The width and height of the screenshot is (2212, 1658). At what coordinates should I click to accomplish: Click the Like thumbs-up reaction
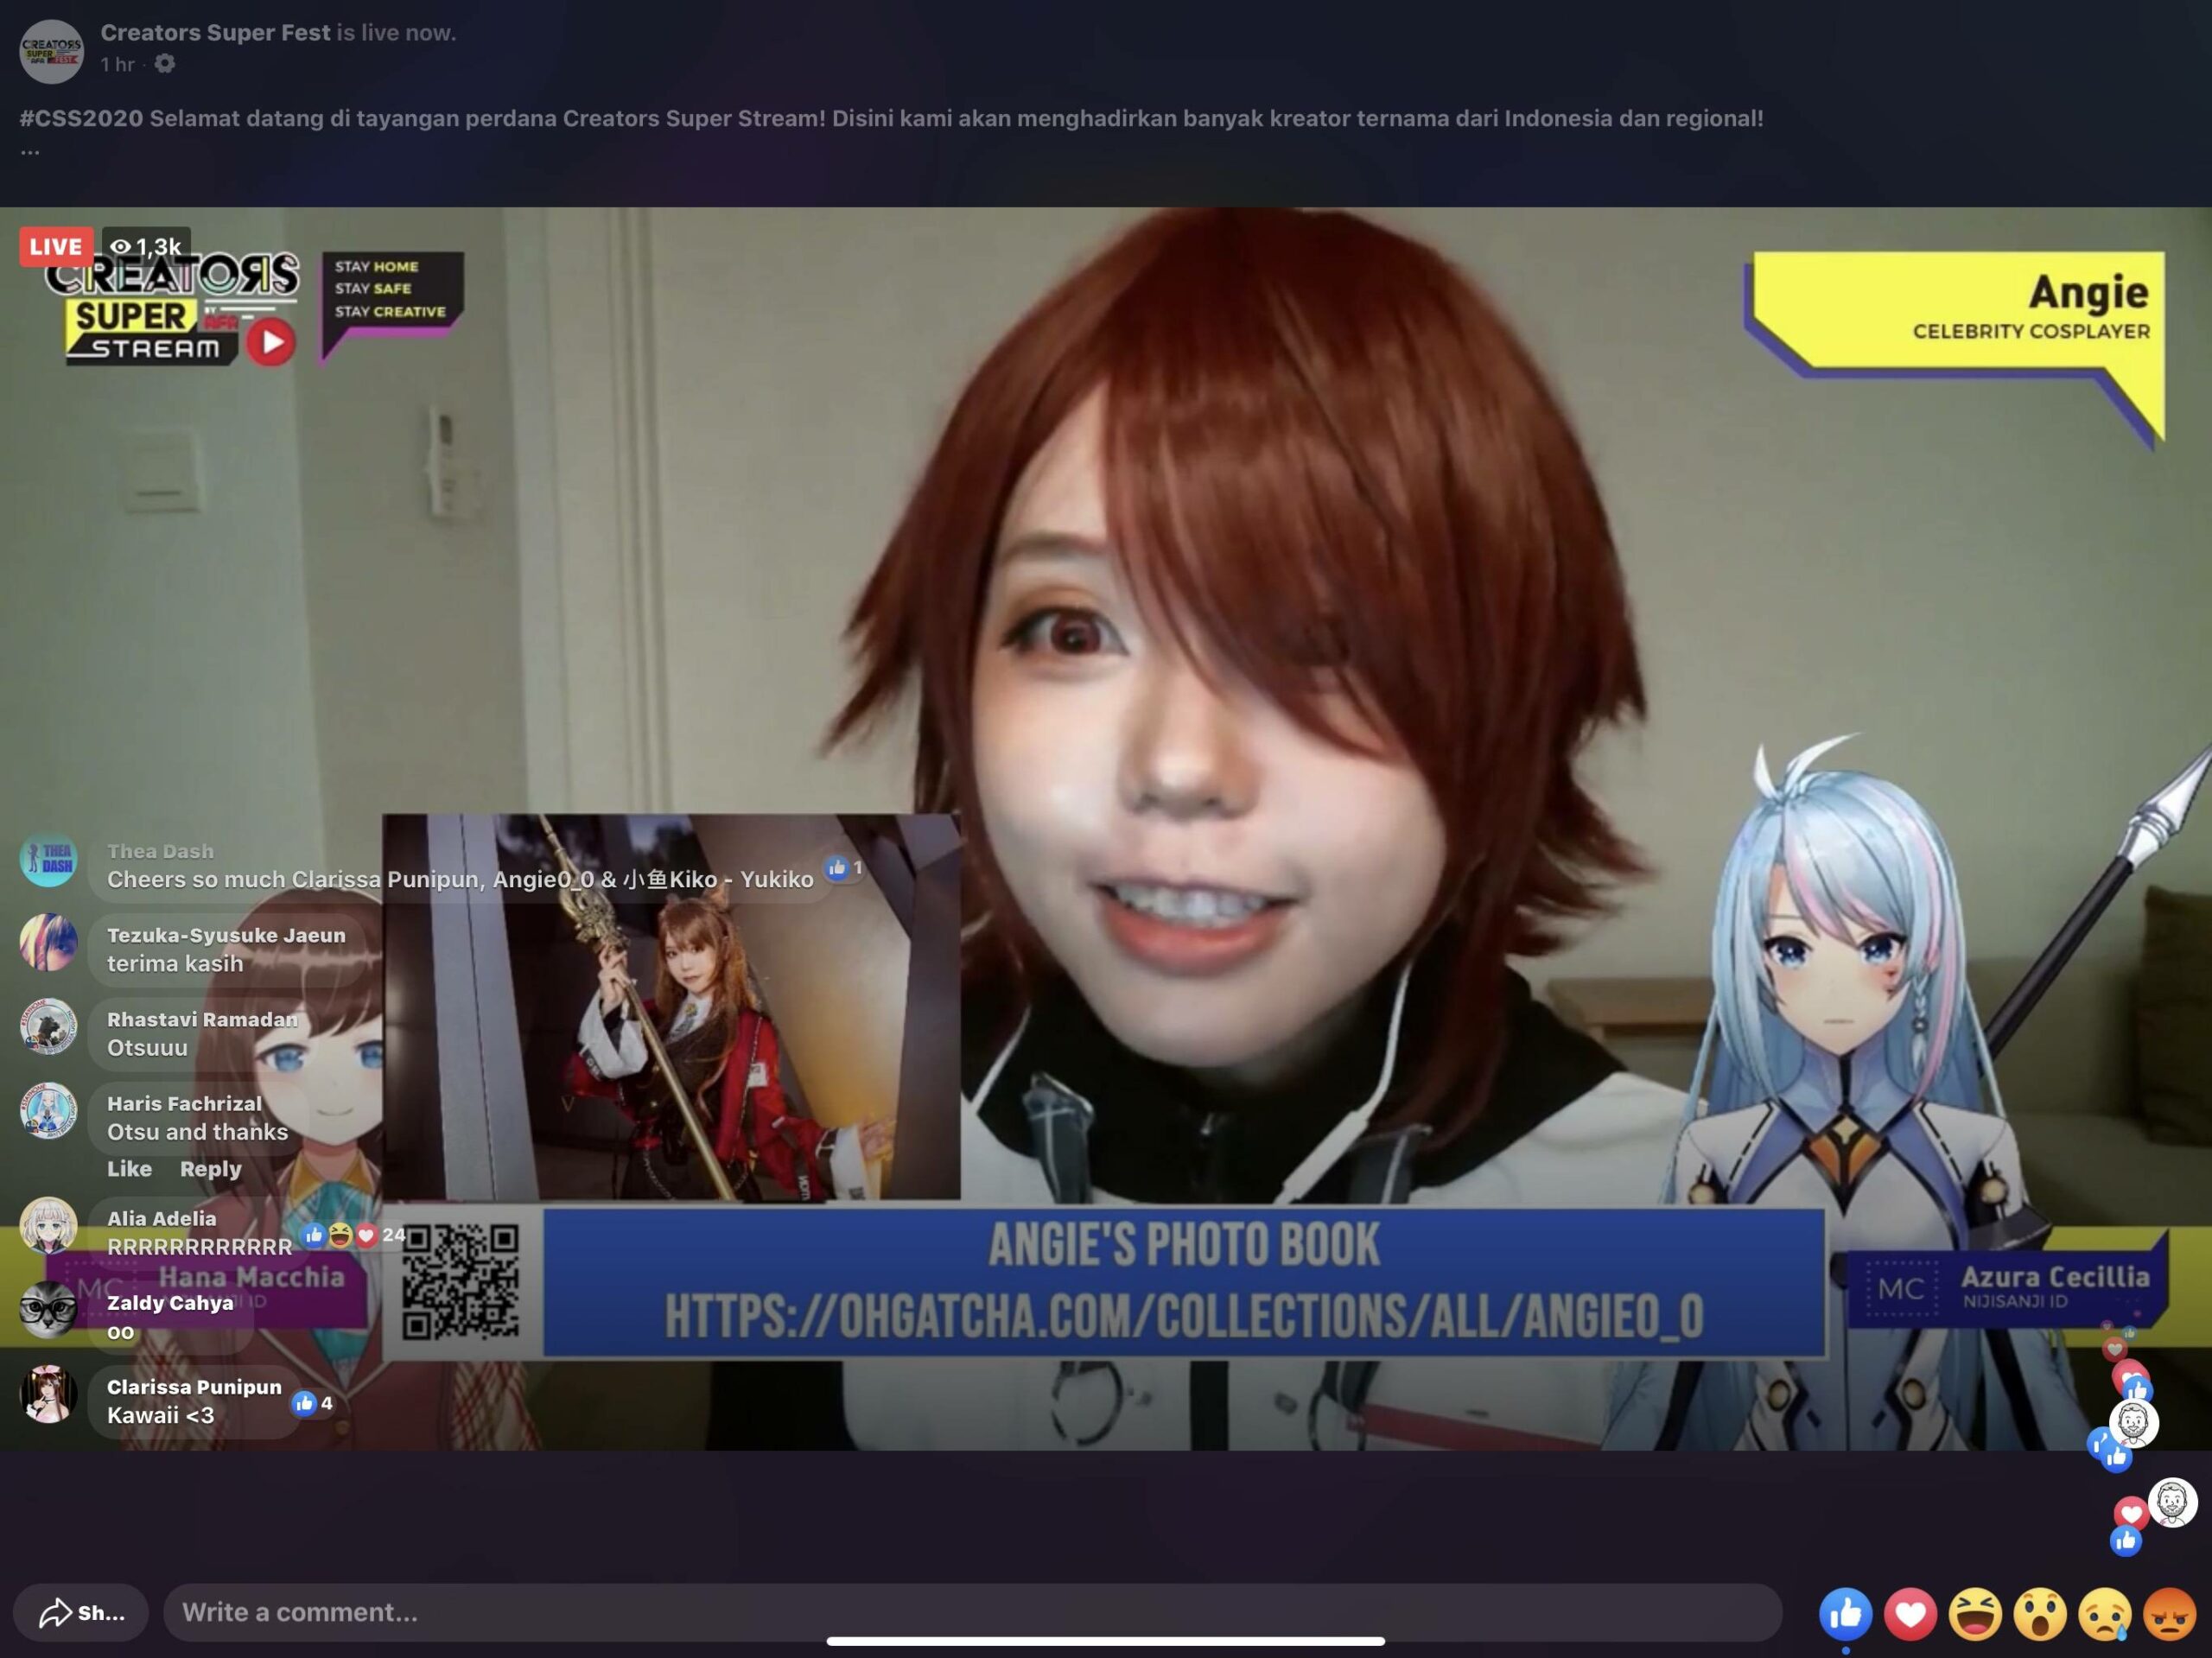(1844, 1613)
